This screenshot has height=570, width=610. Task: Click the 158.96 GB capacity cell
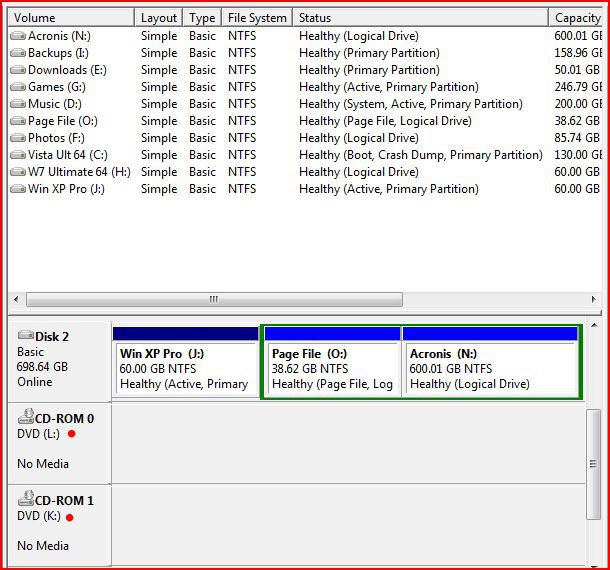578,53
